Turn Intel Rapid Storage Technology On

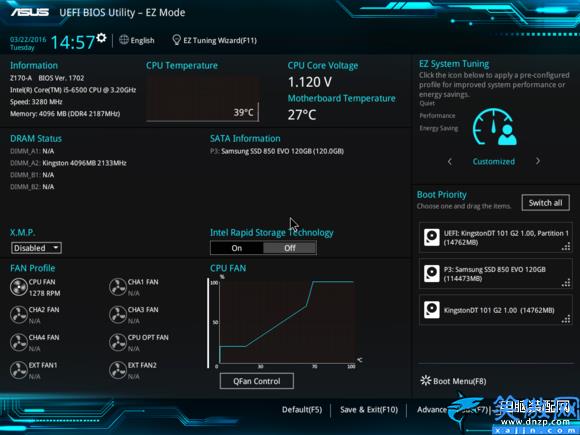coord(237,248)
